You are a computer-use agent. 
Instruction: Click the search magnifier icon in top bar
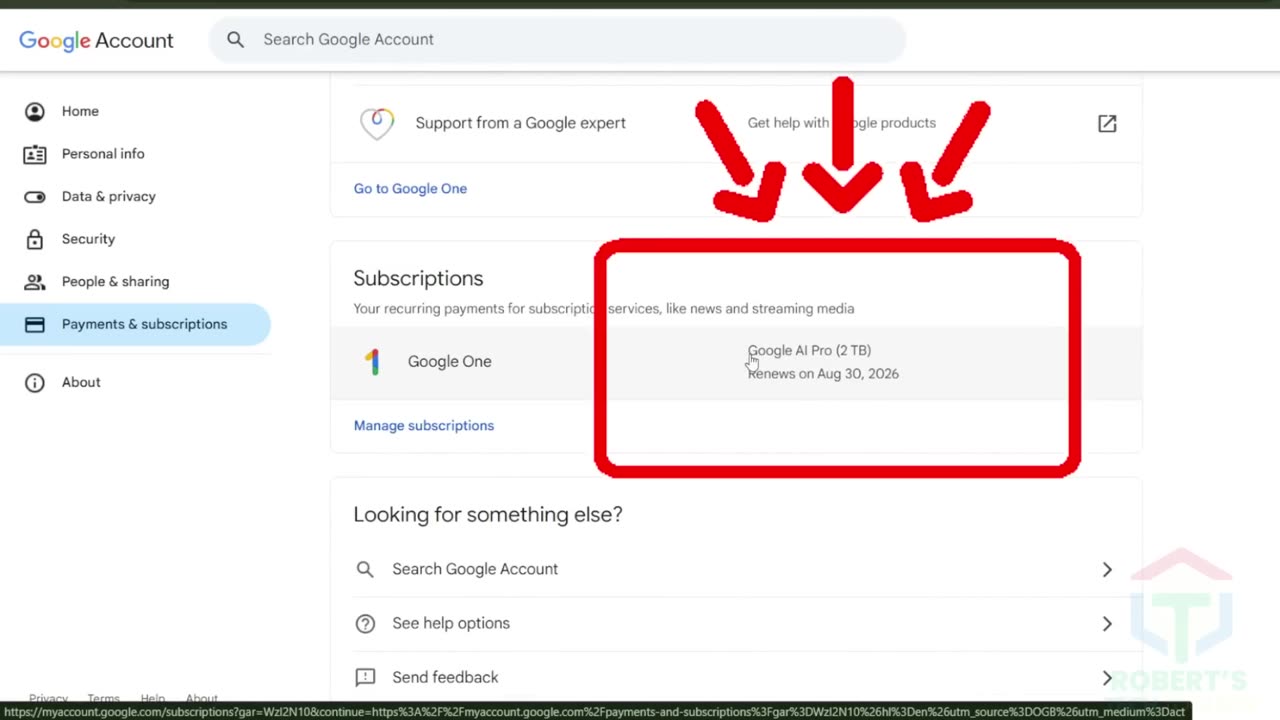235,39
